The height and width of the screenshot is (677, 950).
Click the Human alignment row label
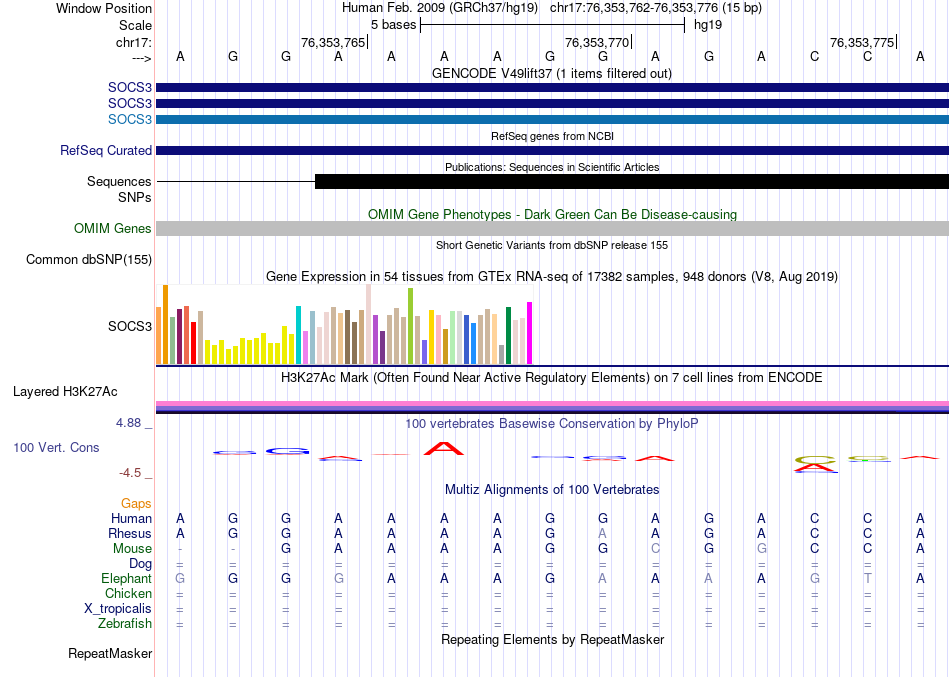click(x=131, y=519)
